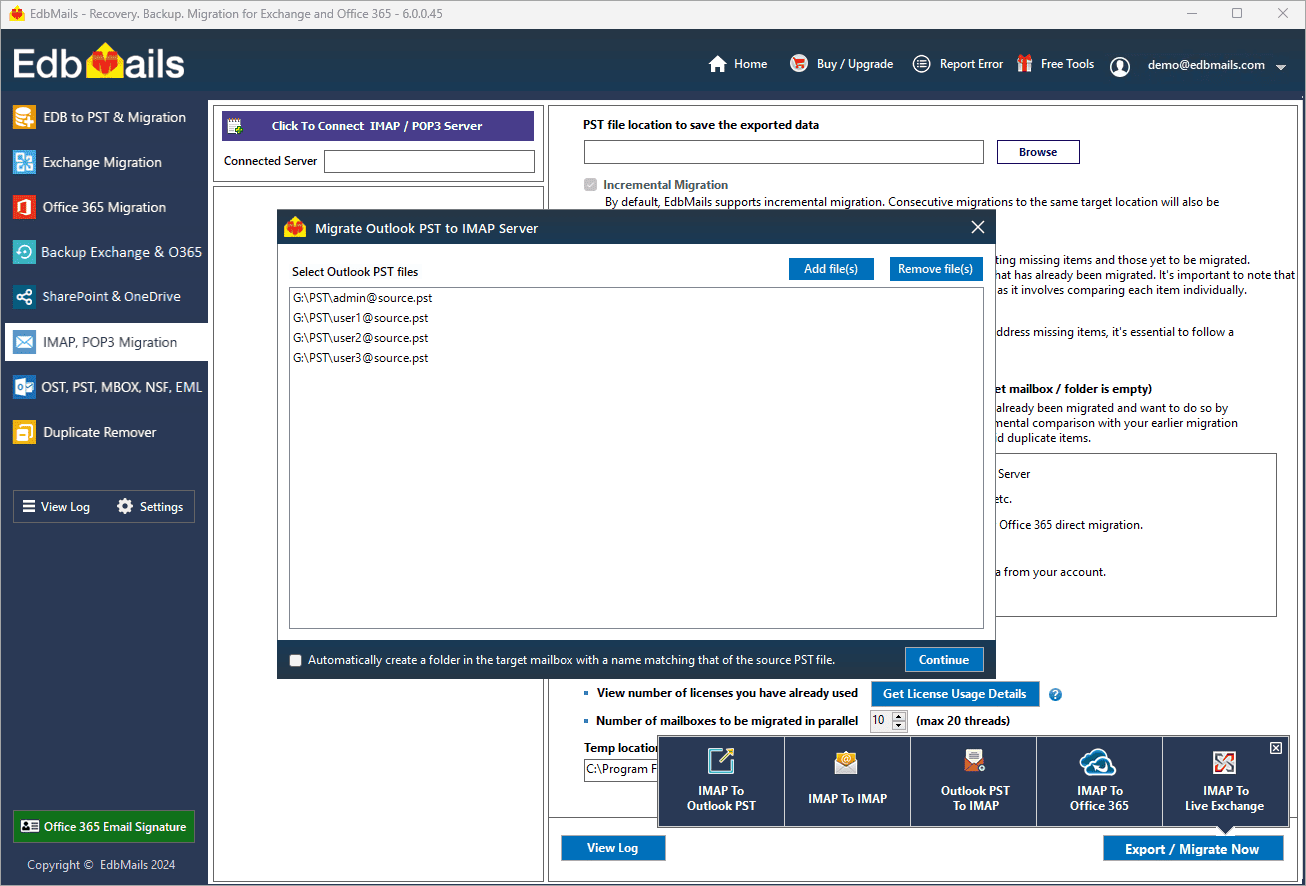Click the Settings gear icon
This screenshot has height=886, width=1306.
point(125,507)
